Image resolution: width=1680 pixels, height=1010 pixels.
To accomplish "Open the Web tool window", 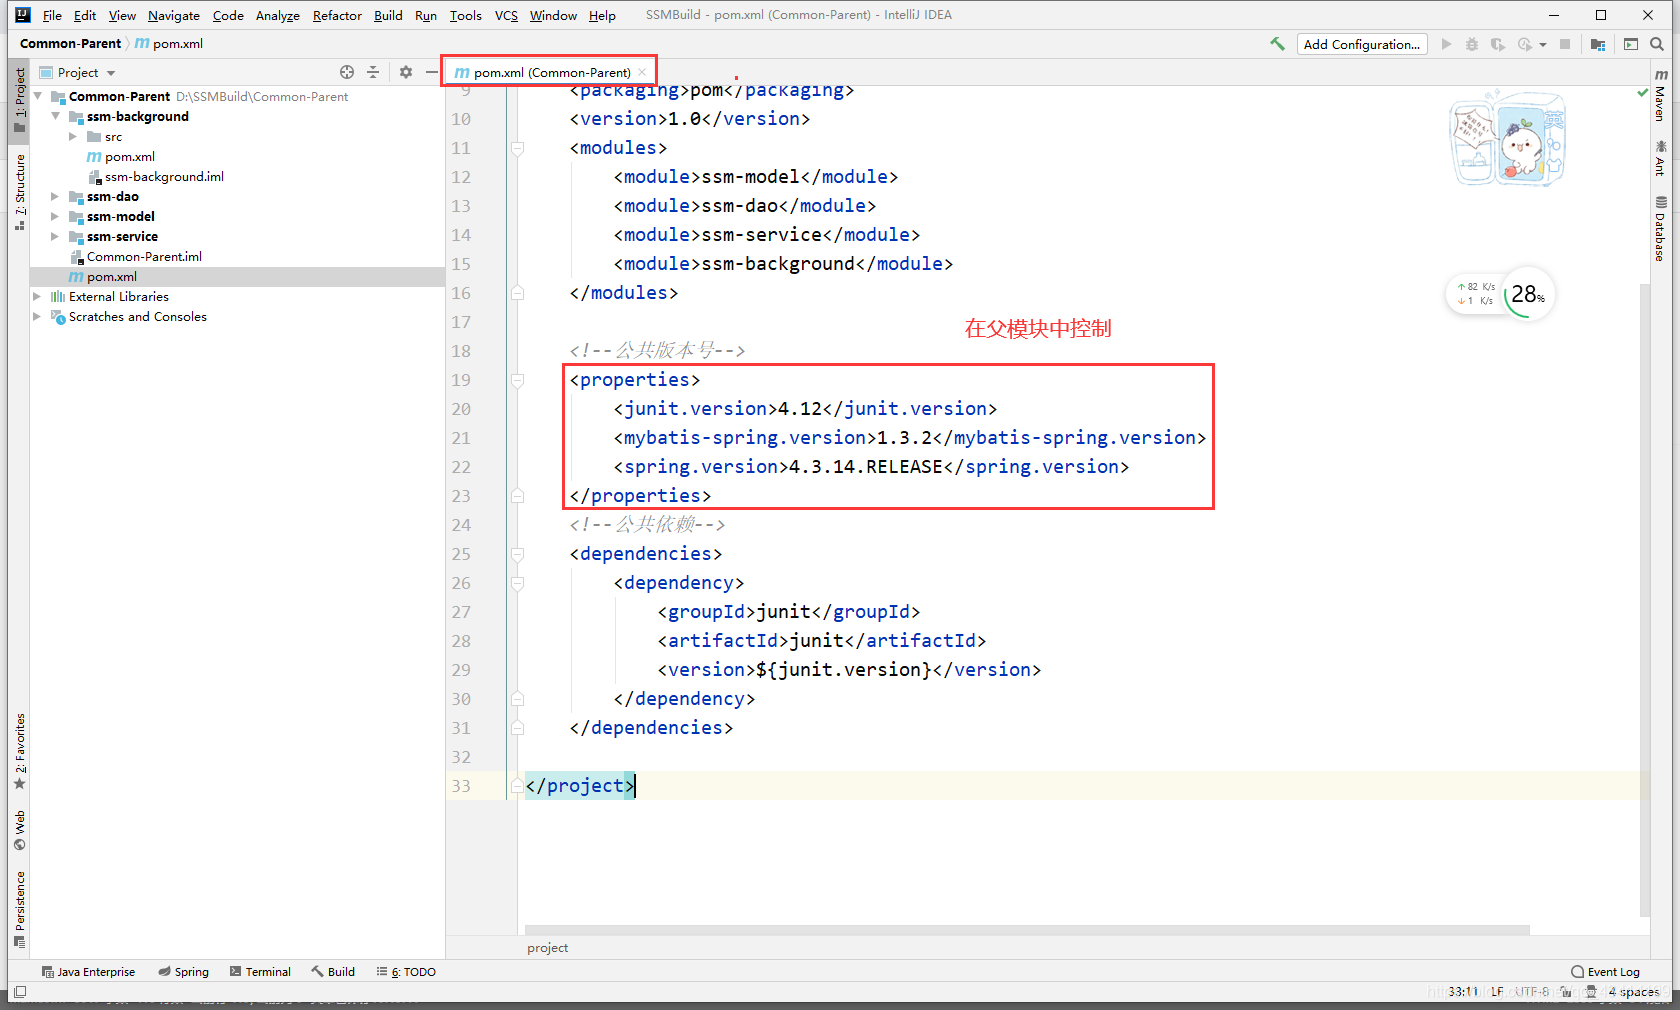I will tap(19, 830).
